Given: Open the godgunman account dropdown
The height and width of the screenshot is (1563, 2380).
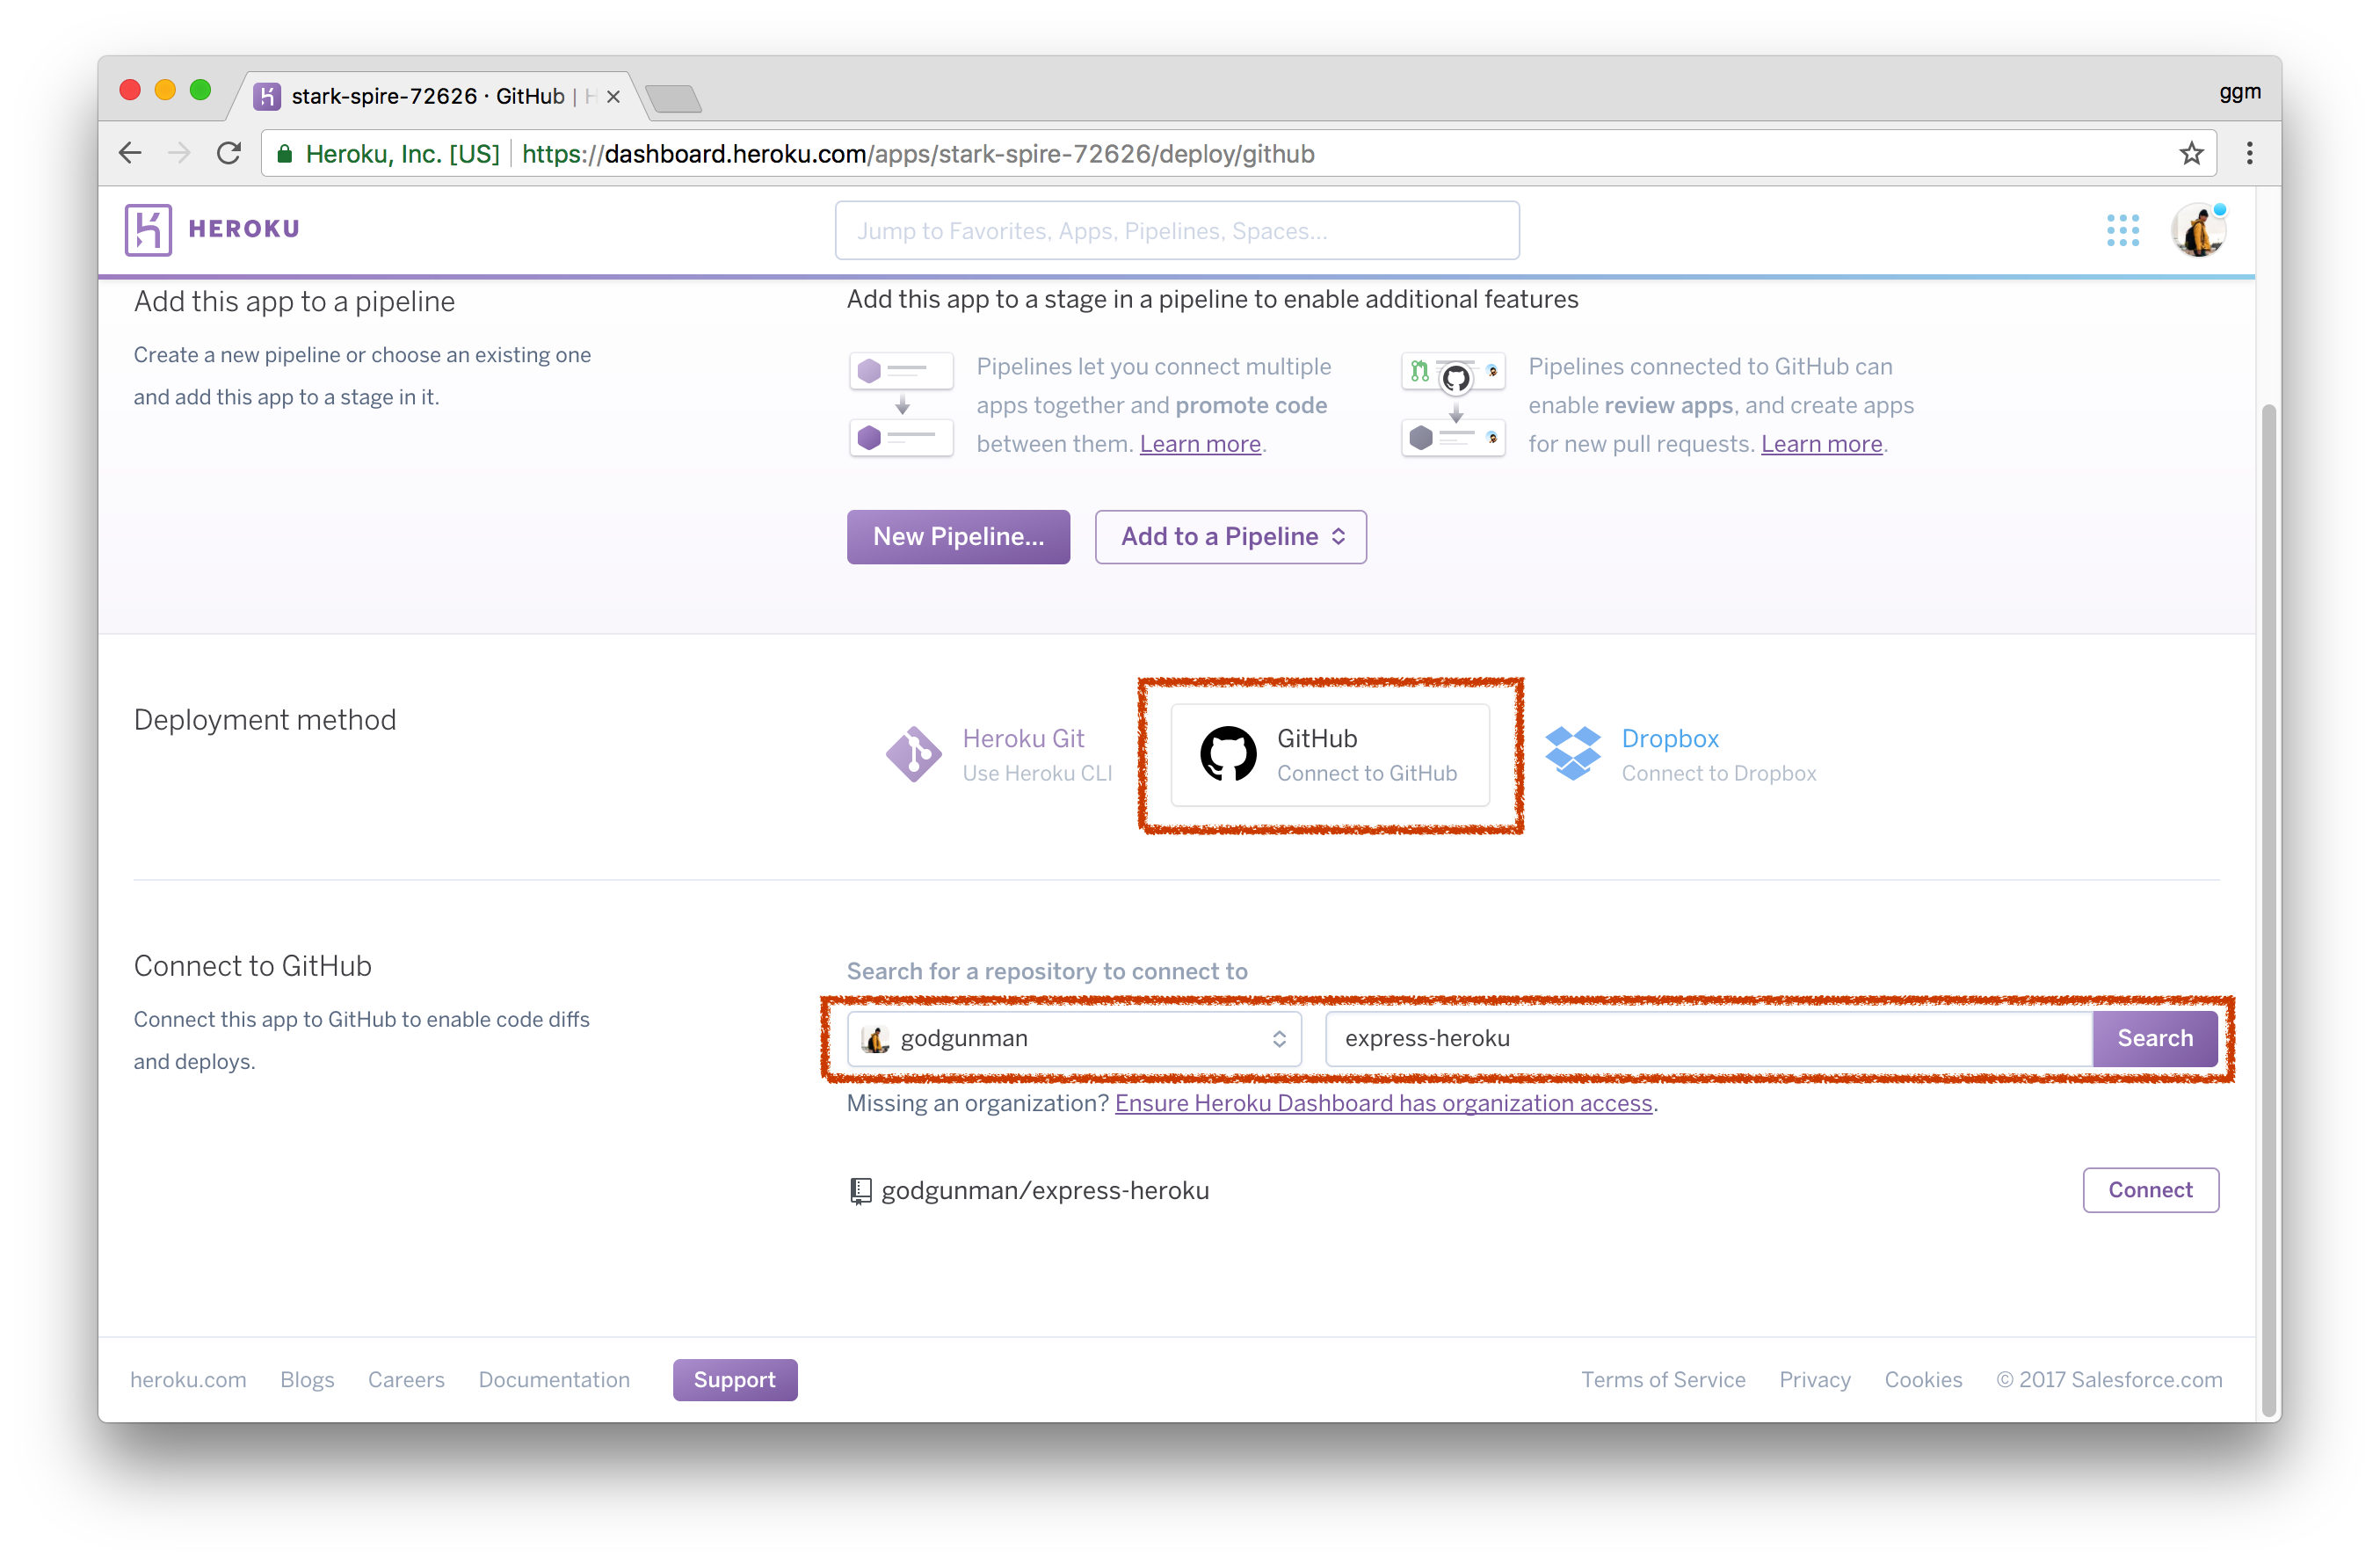Looking at the screenshot, I should pos(1074,1038).
